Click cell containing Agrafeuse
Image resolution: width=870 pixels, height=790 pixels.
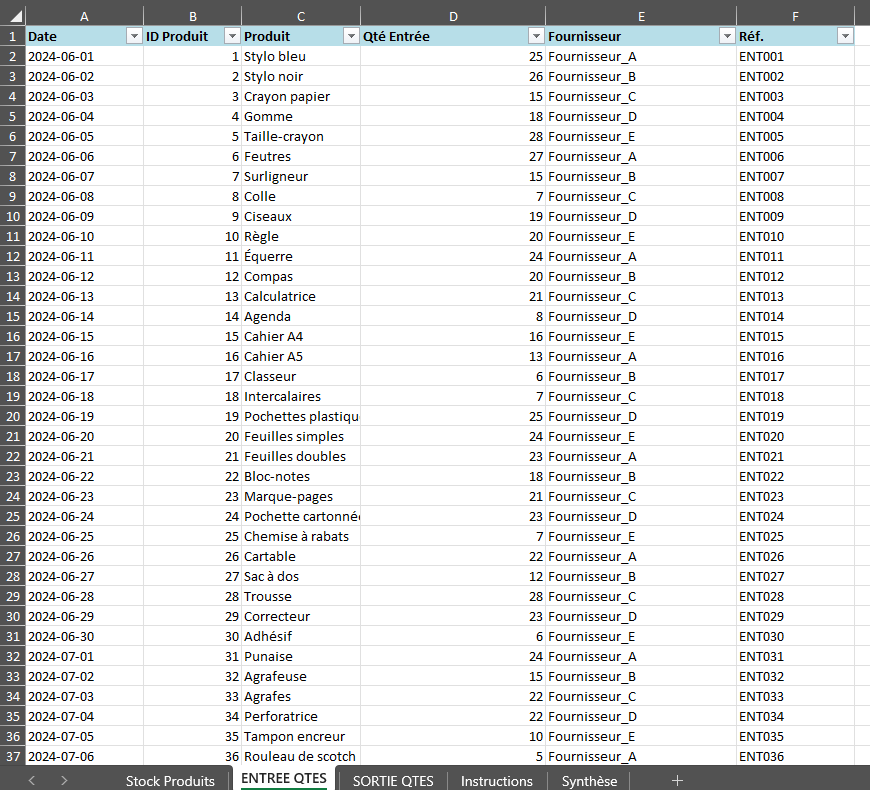301,676
